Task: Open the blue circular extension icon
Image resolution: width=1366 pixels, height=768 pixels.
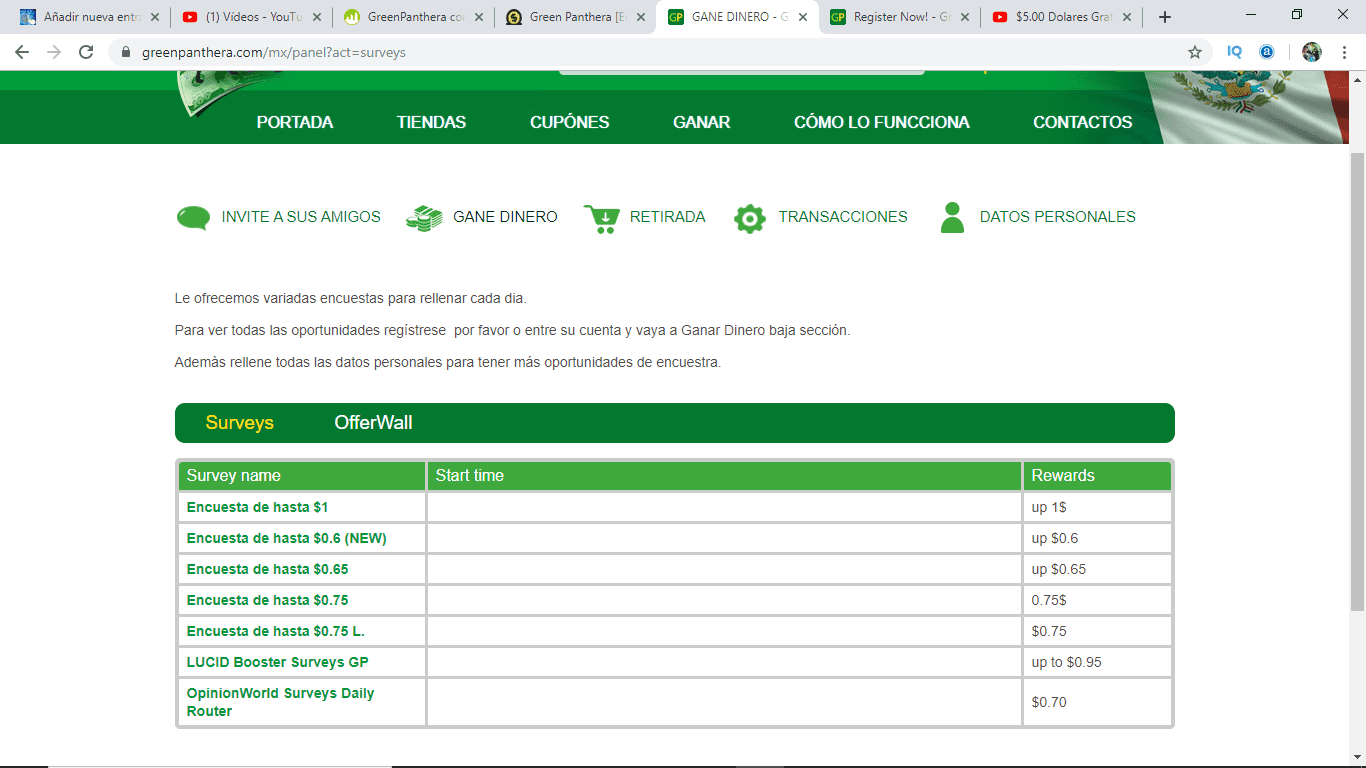Action: click(1267, 52)
